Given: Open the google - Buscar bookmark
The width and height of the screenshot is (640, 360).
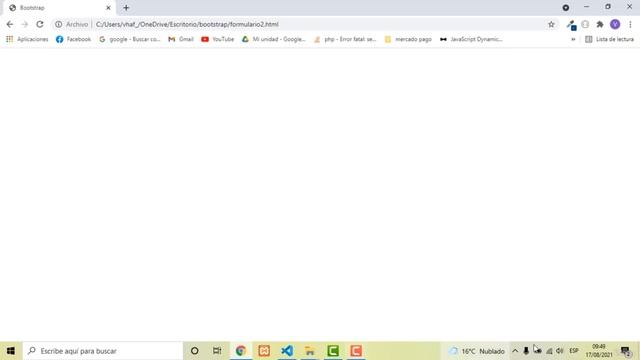Looking at the screenshot, I should pyautogui.click(x=129, y=39).
